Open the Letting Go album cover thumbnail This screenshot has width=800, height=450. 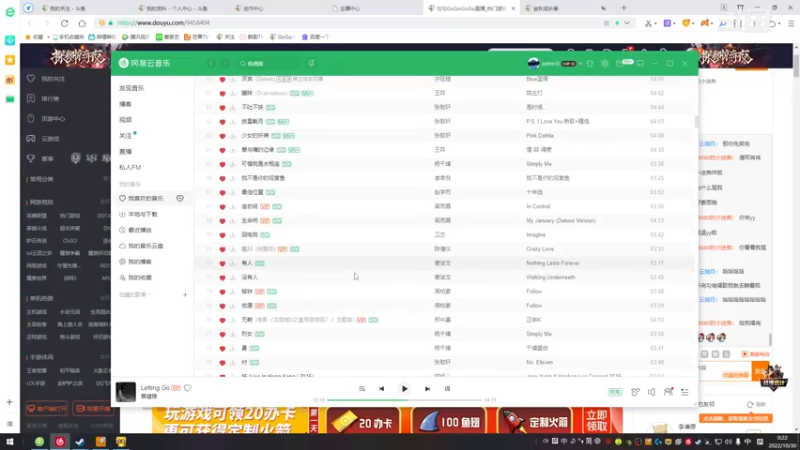(x=126, y=392)
